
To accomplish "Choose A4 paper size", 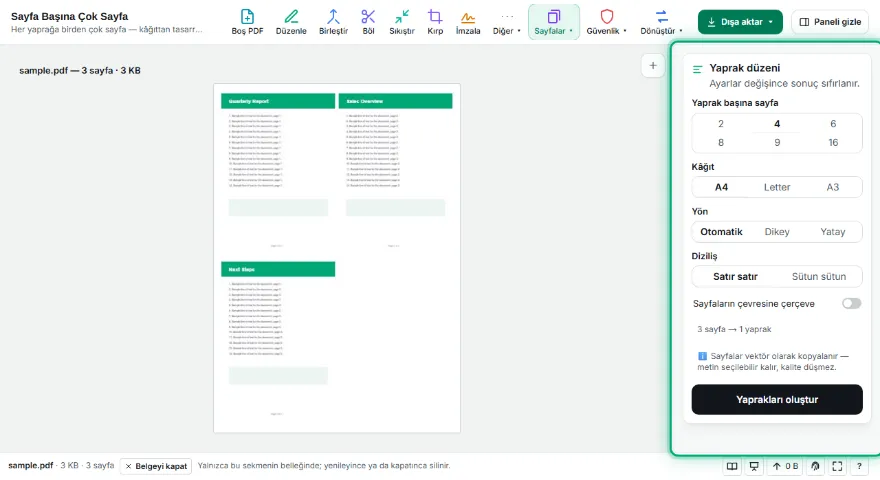I will pyautogui.click(x=721, y=187).
